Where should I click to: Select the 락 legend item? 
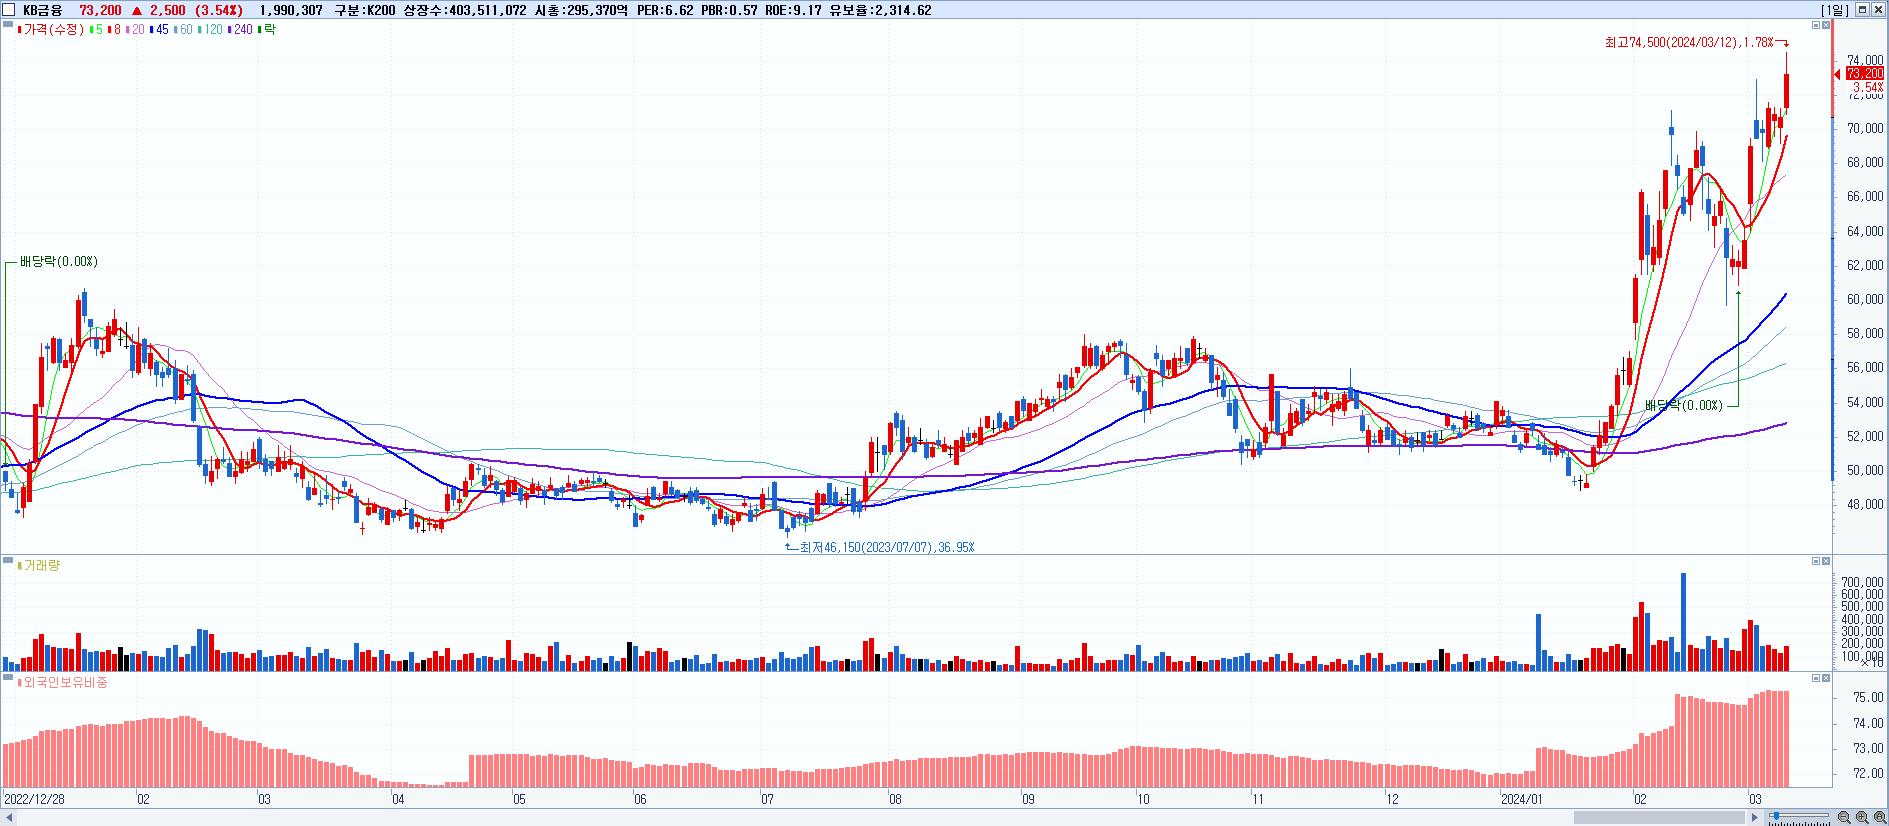click(267, 30)
